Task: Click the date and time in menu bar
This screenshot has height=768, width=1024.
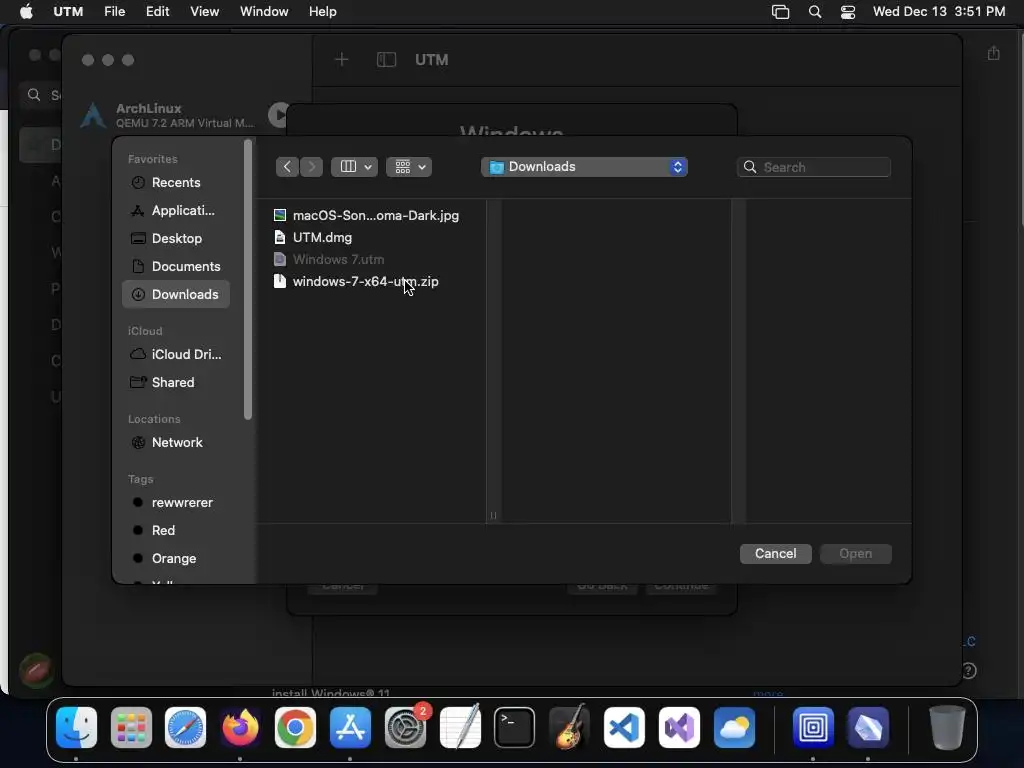Action: click(x=939, y=12)
